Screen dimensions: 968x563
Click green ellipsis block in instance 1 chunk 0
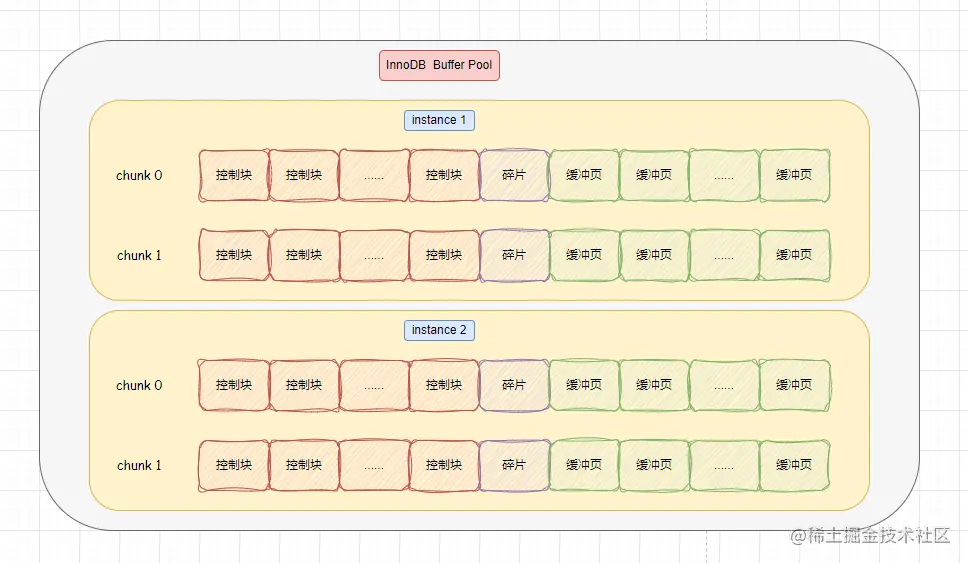pyautogui.click(x=724, y=175)
